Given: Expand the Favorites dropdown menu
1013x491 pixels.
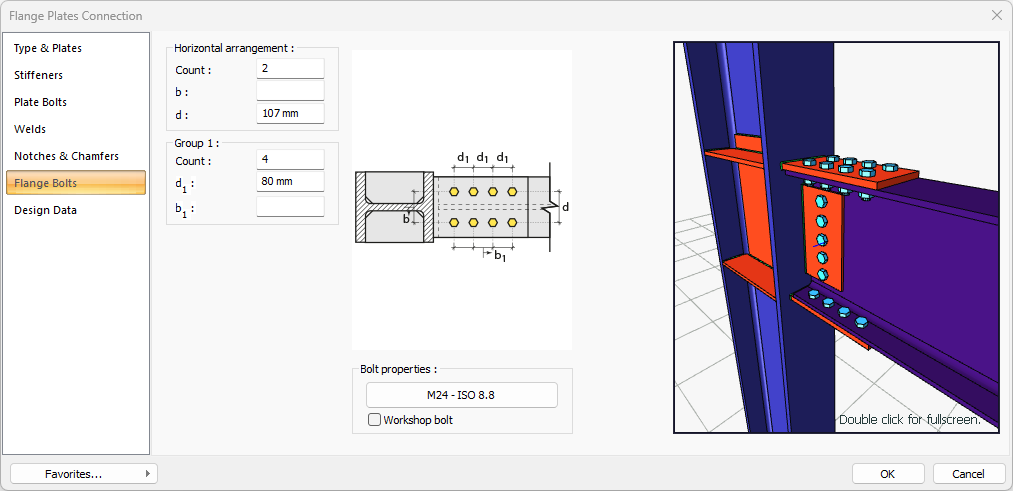Looking at the screenshot, I should [x=83, y=474].
